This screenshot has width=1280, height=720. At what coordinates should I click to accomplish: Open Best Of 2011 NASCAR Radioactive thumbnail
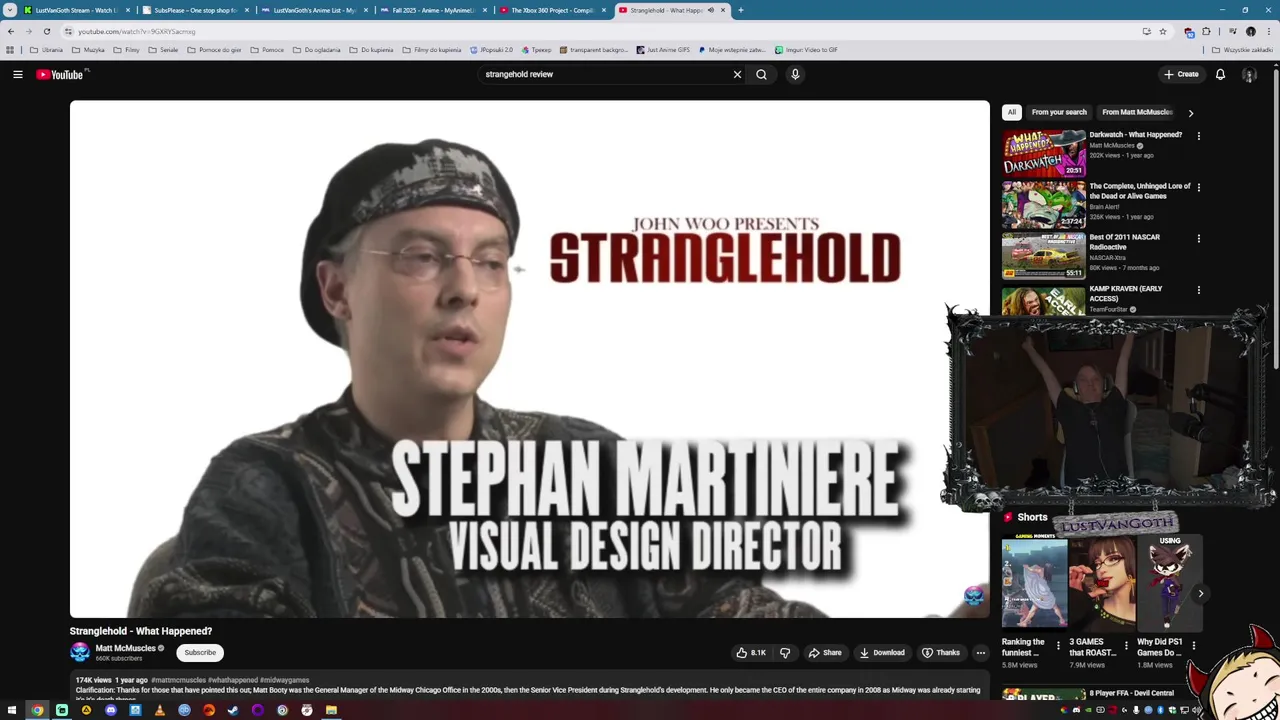click(x=1044, y=256)
